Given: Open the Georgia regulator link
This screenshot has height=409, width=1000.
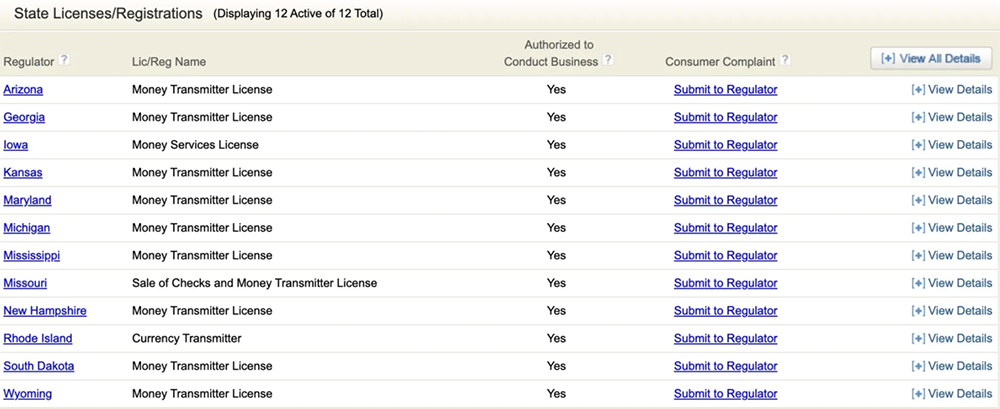Looking at the screenshot, I should [x=24, y=117].
